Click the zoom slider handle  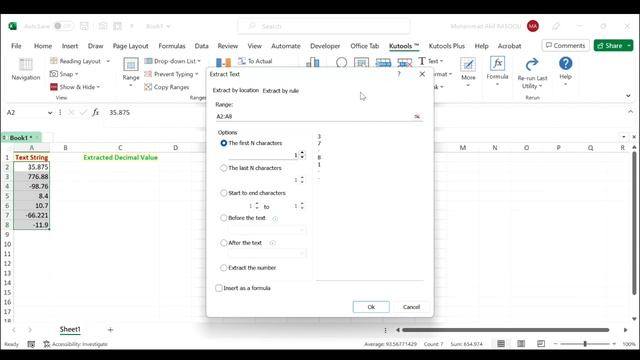[x=585, y=344]
